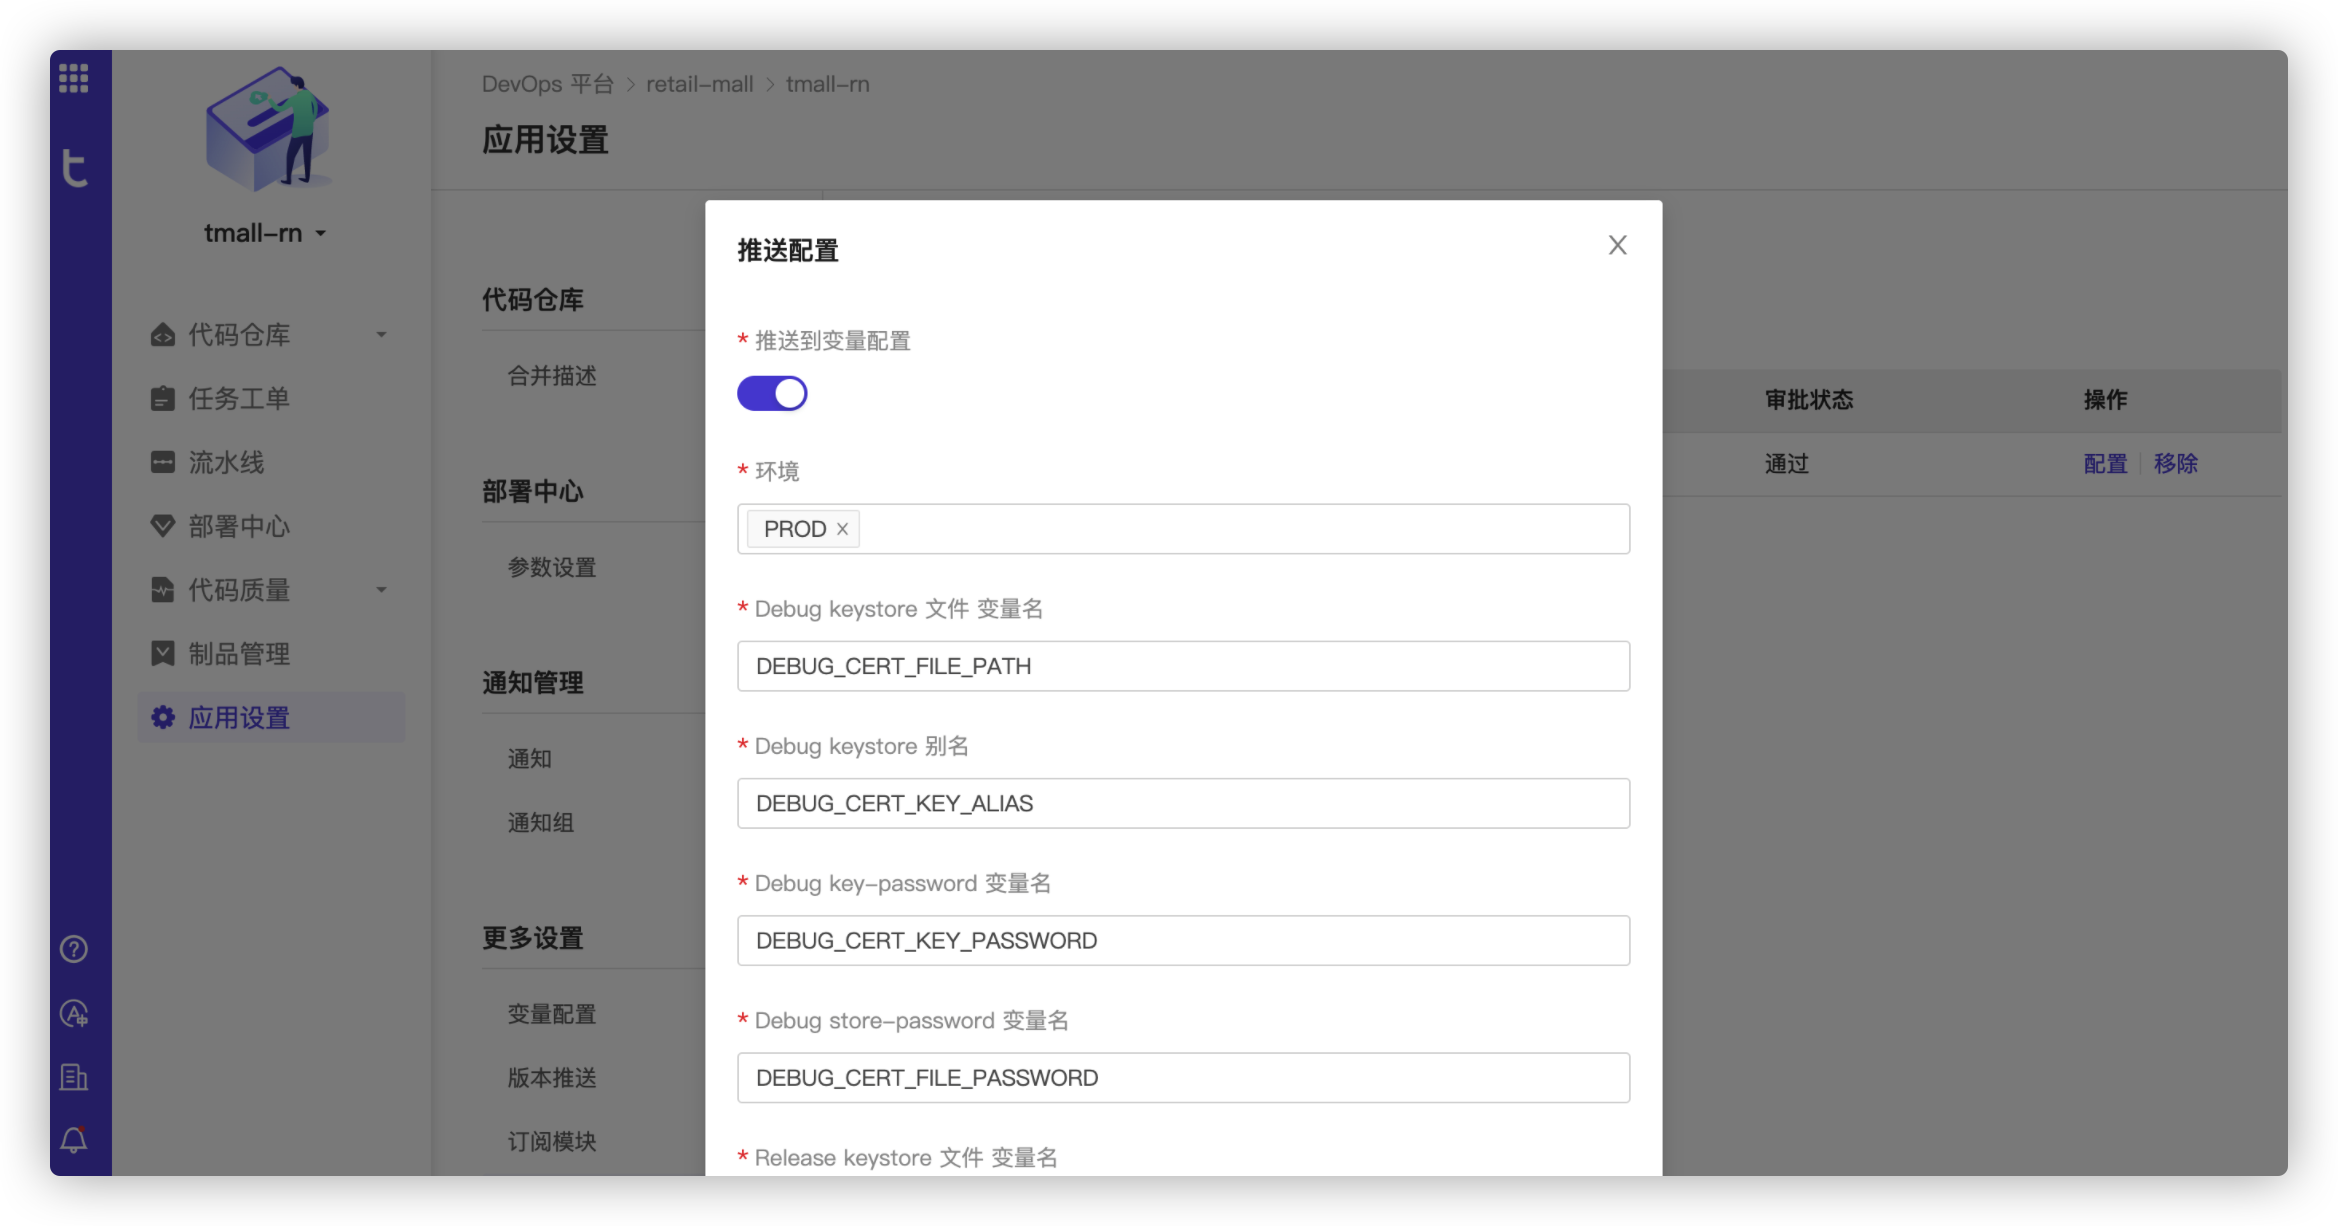Screen dimensions: 2338x1226
Task: Click 移除 to remove the entry
Action: click(x=2176, y=463)
